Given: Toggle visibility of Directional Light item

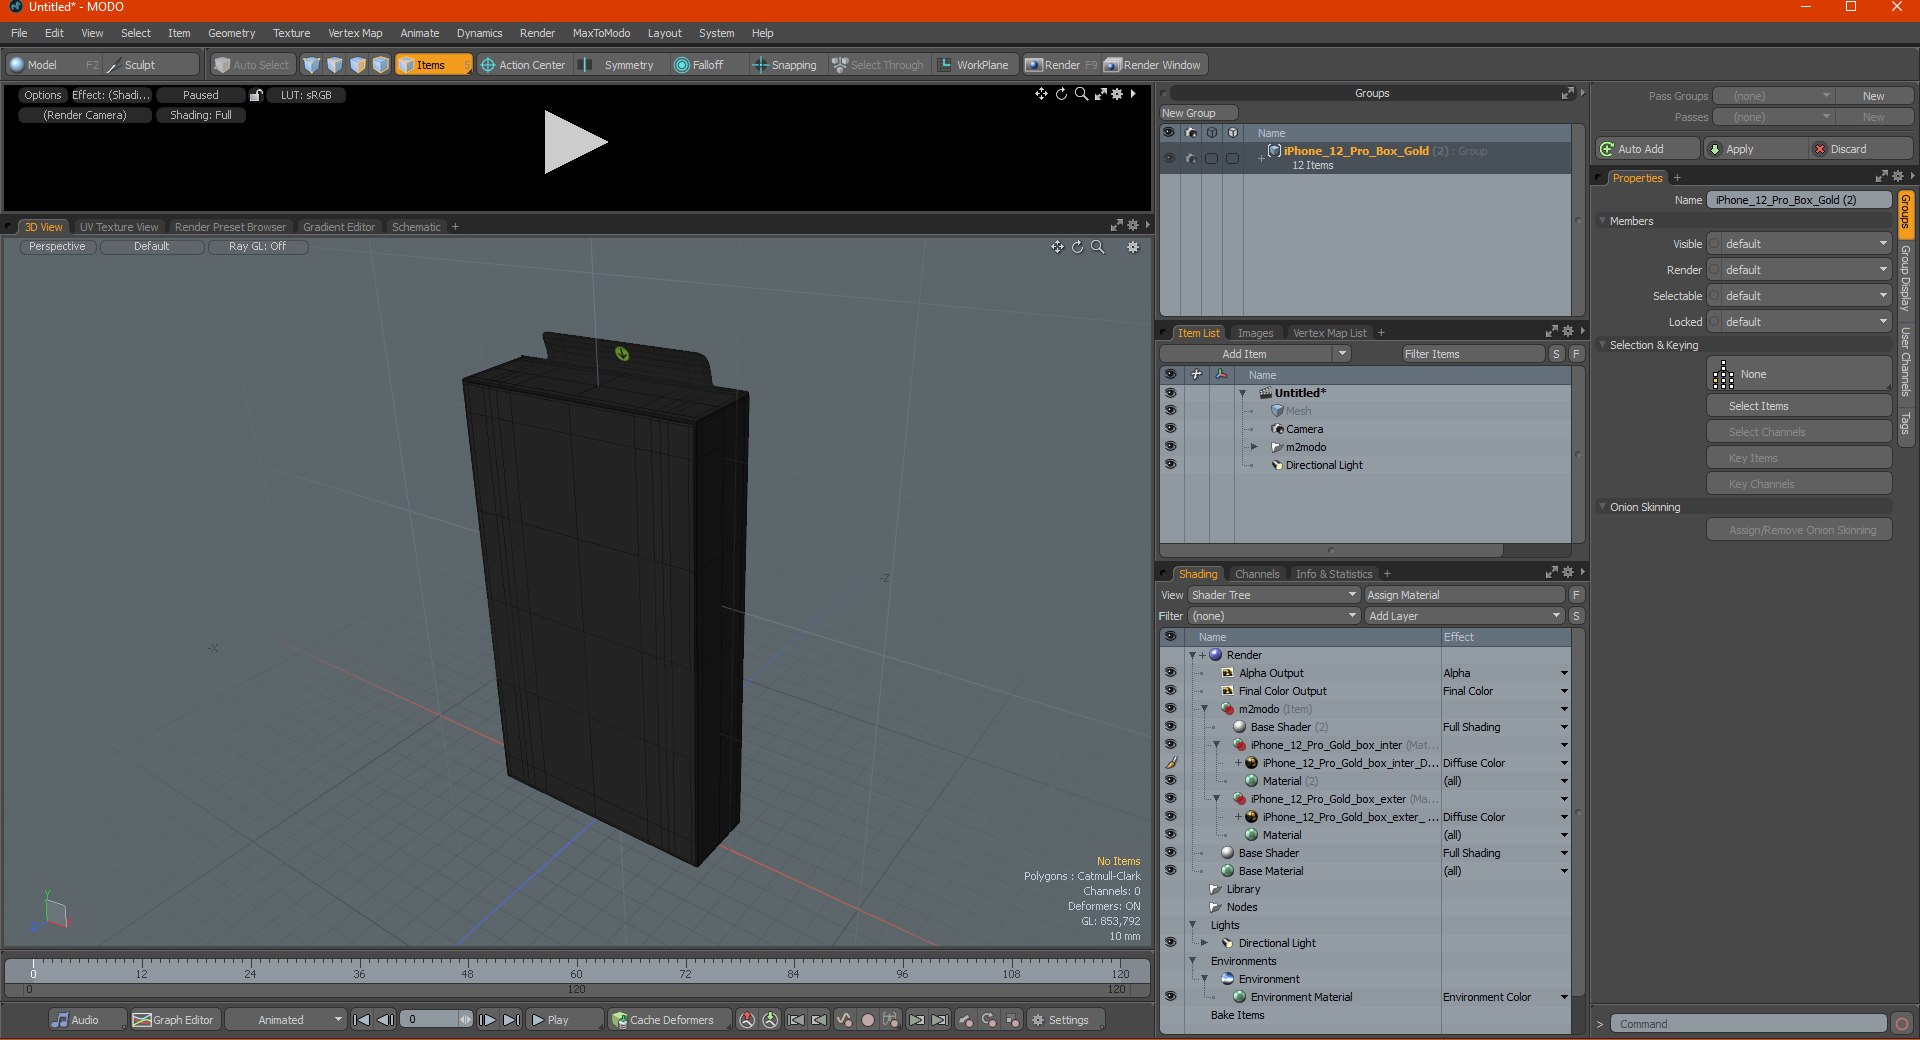Looking at the screenshot, I should [x=1170, y=465].
